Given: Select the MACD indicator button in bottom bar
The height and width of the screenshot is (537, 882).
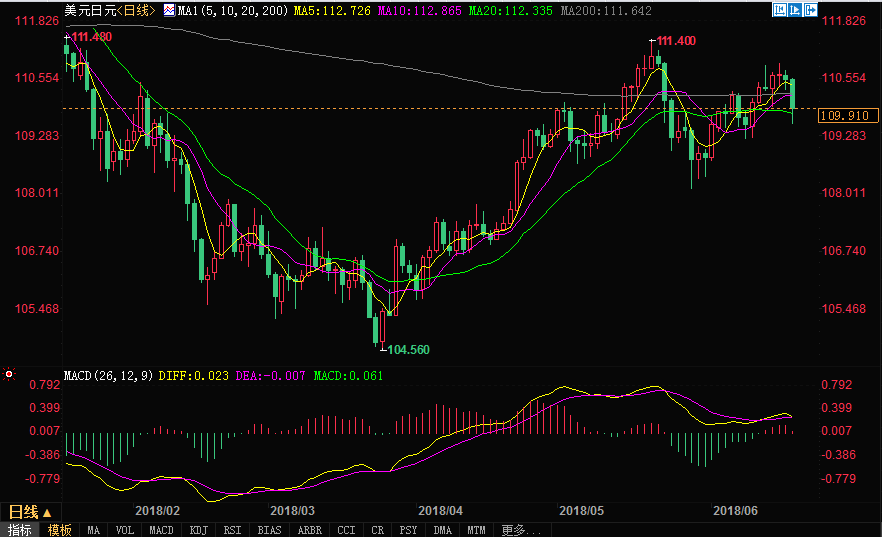Looking at the screenshot, I should coord(161,530).
